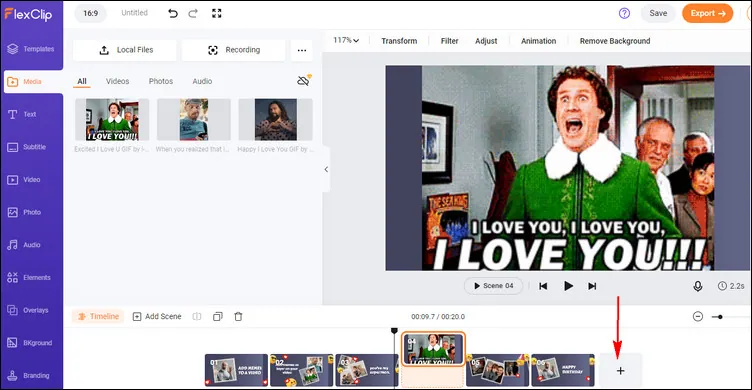This screenshot has width=752, height=390.
Task: Open the Transform options
Action: [399, 41]
